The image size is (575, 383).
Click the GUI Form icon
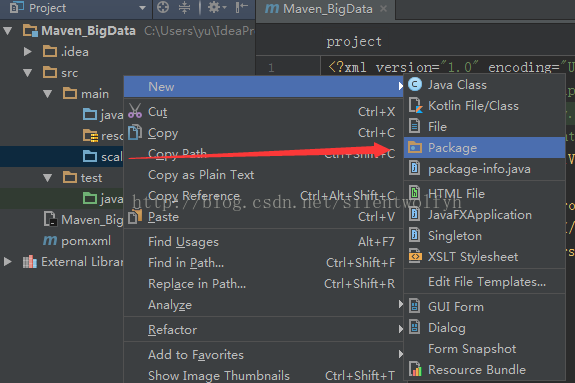click(415, 306)
